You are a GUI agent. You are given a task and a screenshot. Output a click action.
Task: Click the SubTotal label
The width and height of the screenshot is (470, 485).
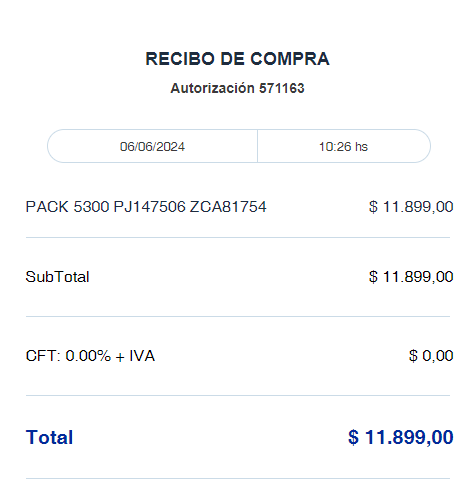point(57,277)
